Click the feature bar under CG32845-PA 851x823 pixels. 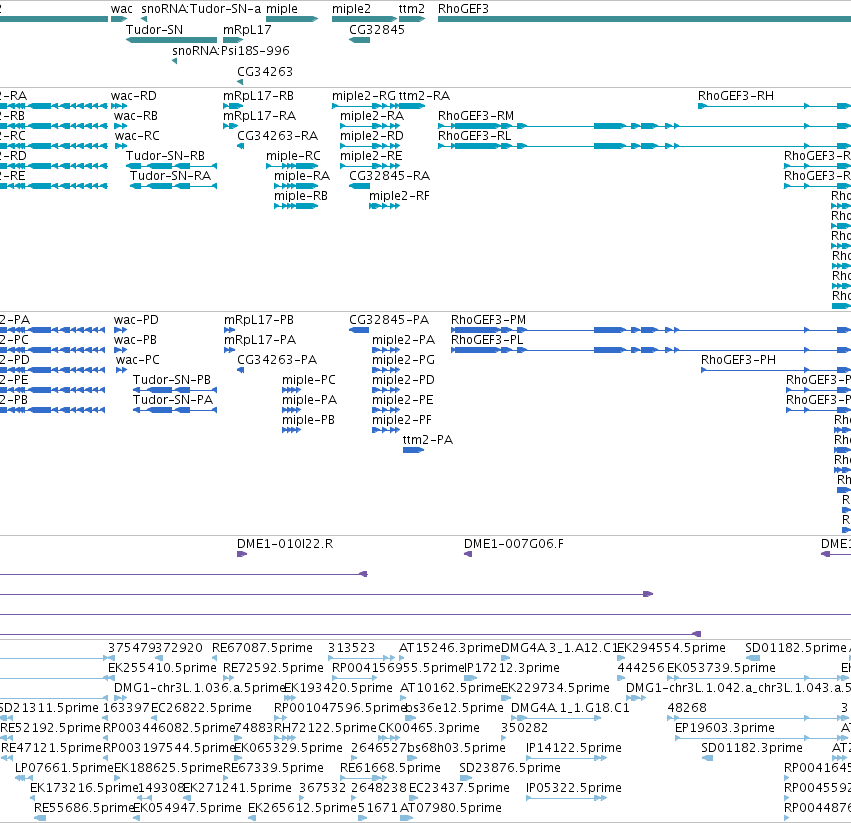tap(359, 330)
